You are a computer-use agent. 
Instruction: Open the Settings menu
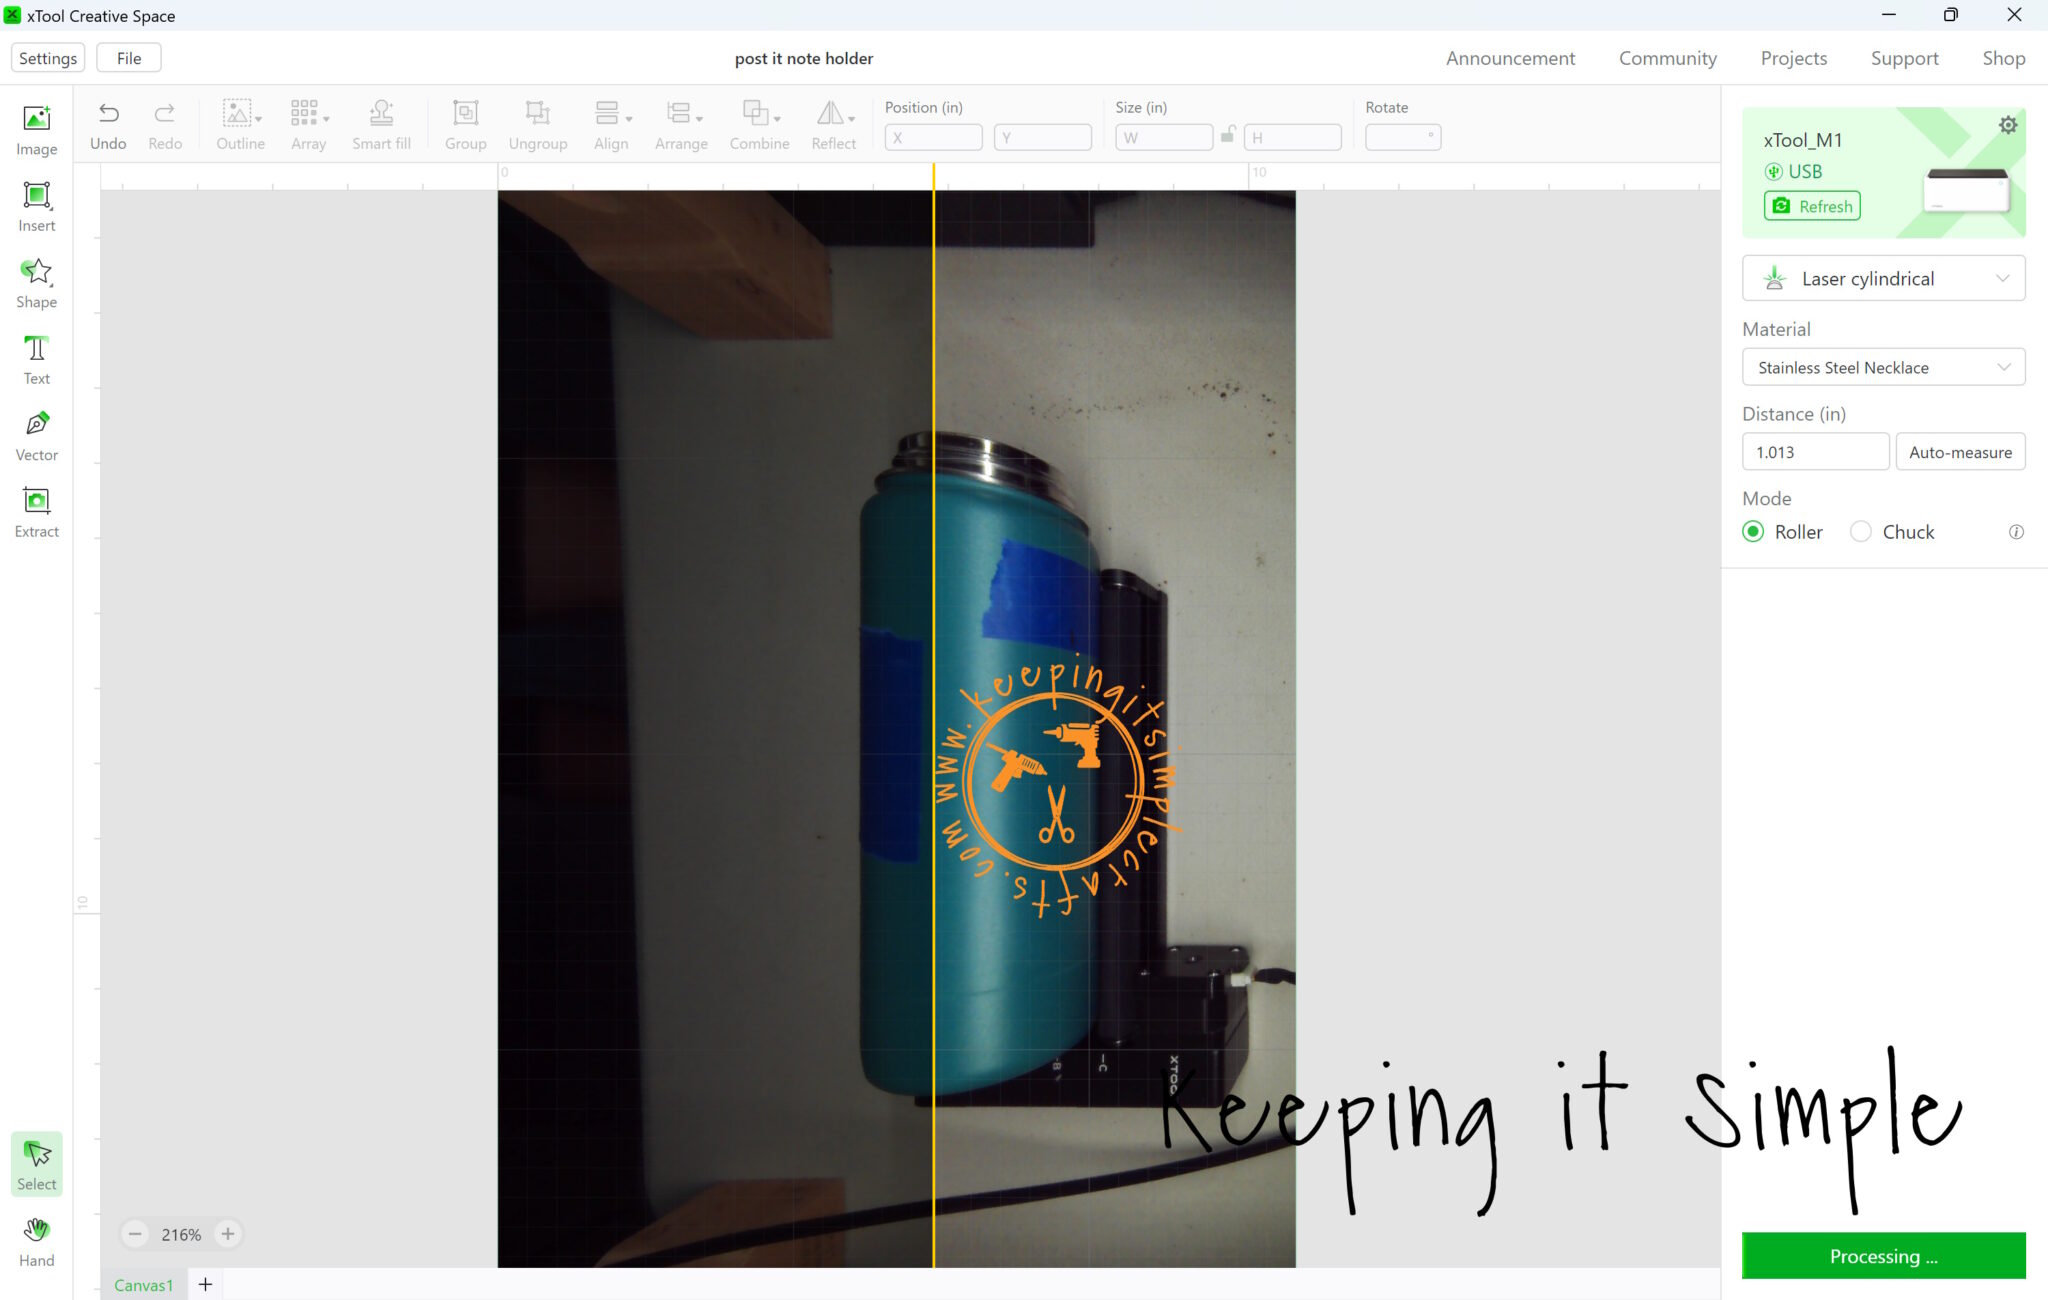[48, 58]
